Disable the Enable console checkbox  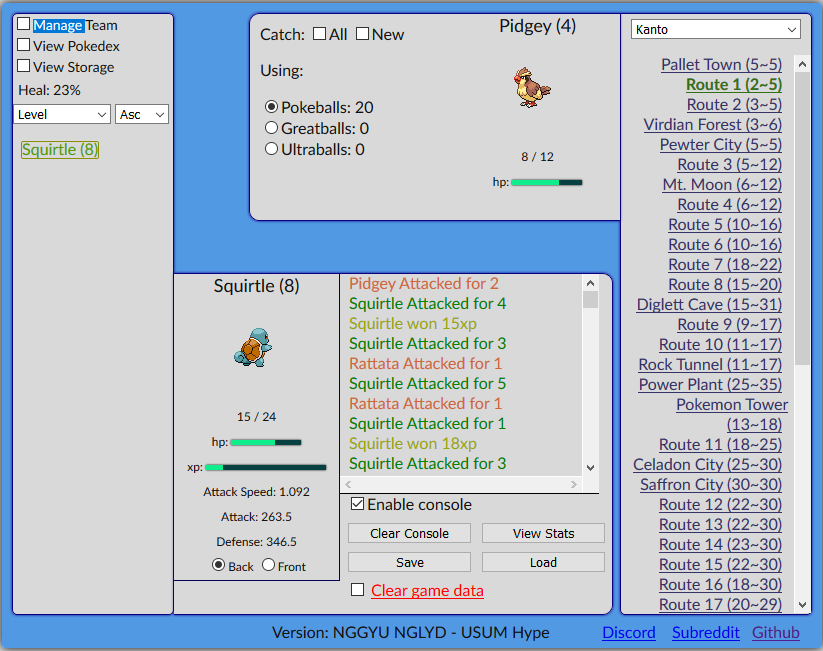pyautogui.click(x=357, y=504)
